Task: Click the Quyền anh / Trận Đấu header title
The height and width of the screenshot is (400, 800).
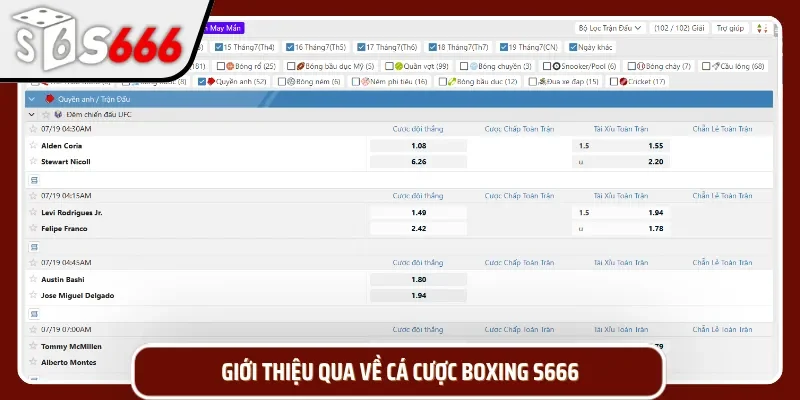Action: [x=94, y=99]
